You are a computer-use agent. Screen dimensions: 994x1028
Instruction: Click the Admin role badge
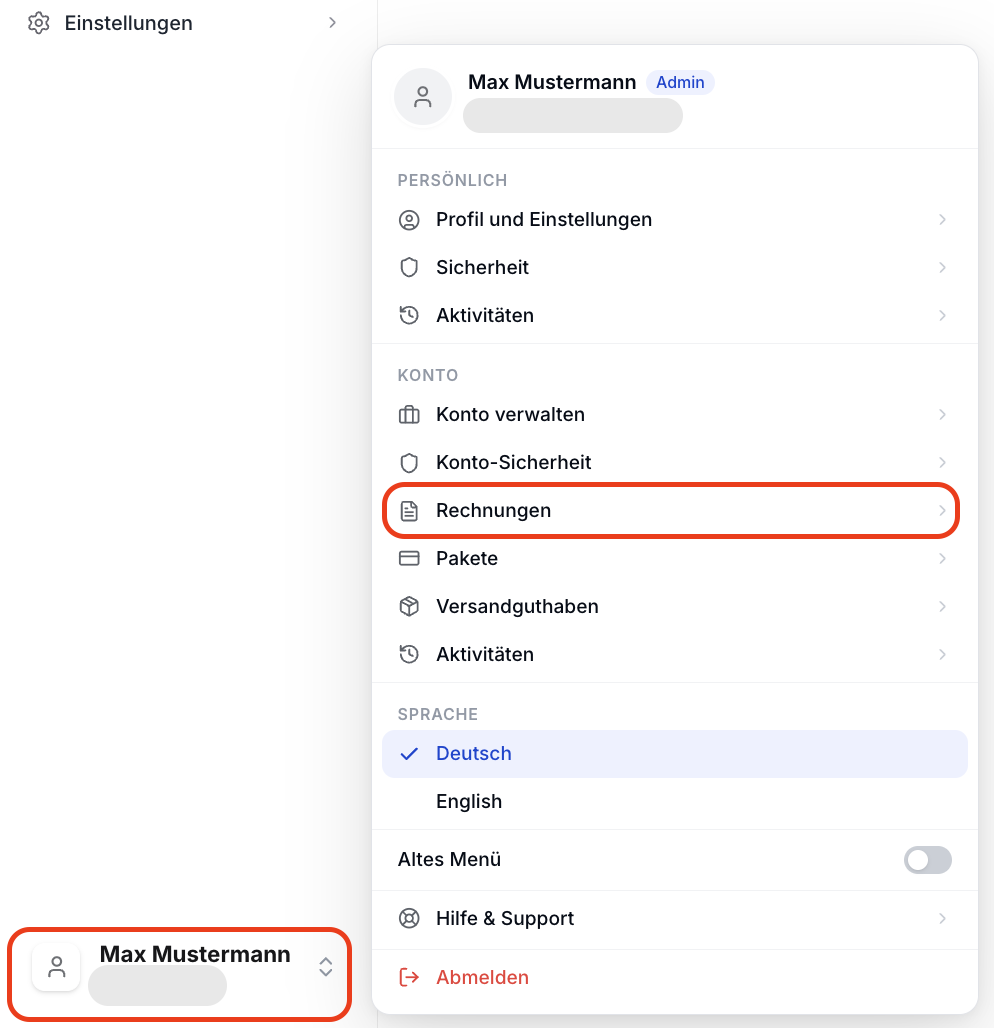(x=680, y=83)
